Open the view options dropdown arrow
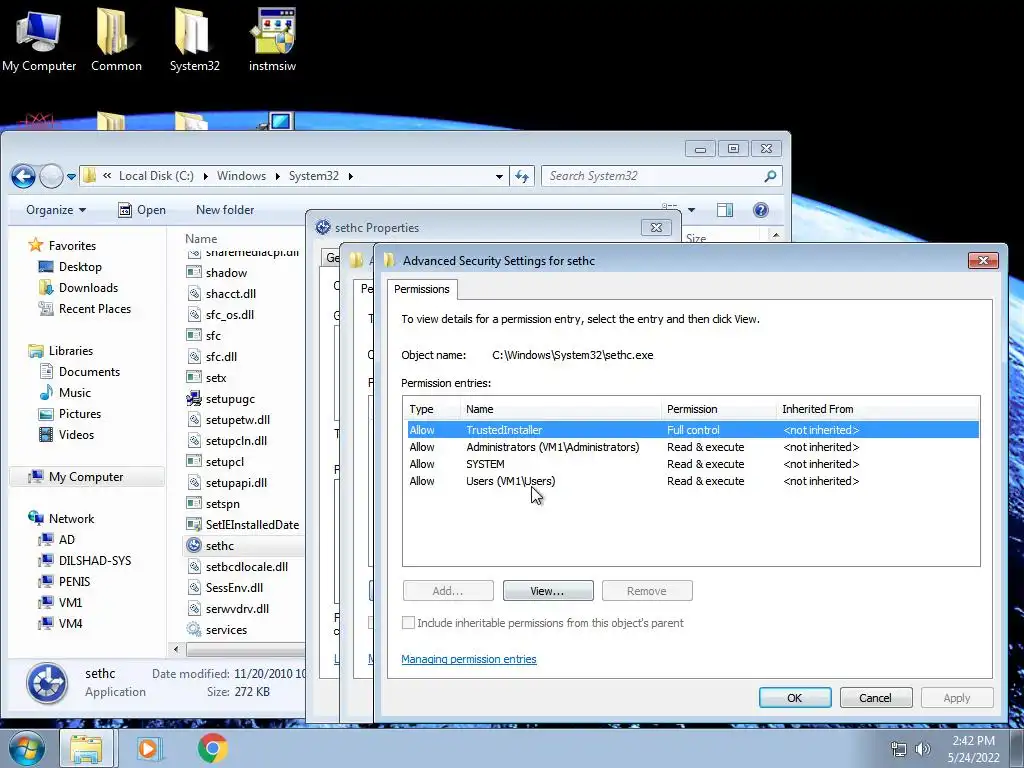 tap(692, 210)
